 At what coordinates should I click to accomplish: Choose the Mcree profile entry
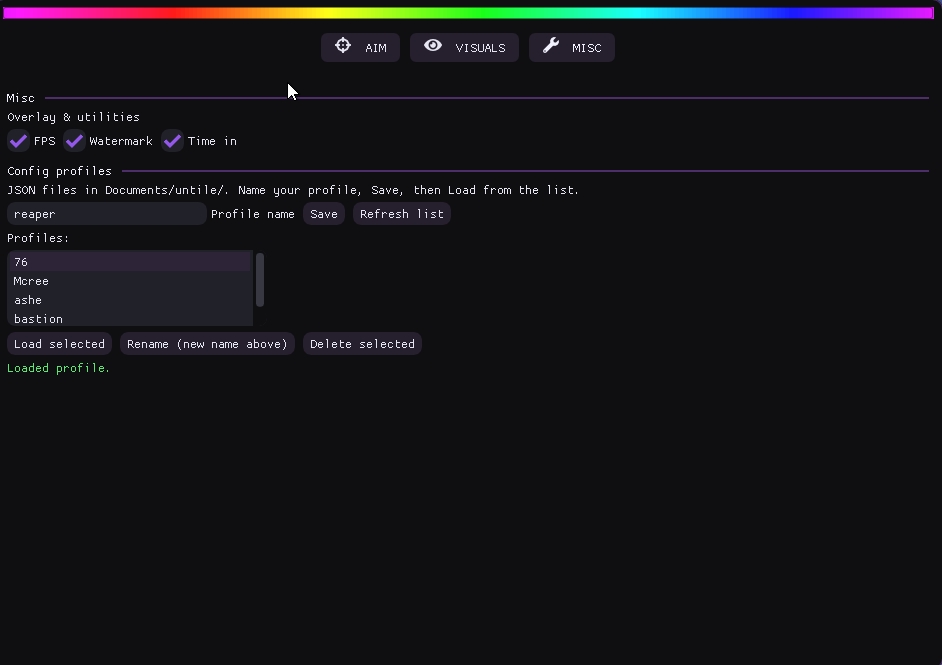tap(130, 281)
